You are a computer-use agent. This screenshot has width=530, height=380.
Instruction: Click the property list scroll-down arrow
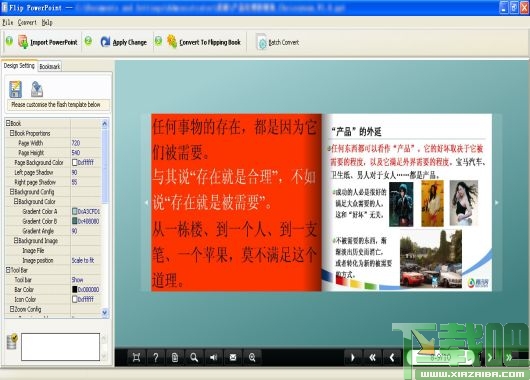click(x=104, y=313)
